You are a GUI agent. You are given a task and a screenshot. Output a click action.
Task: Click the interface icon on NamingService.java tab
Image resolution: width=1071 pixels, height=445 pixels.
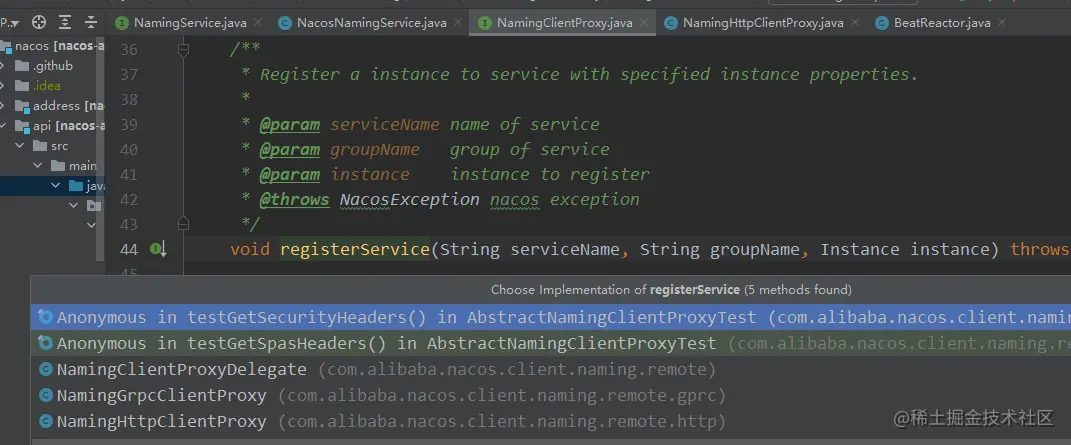pyautogui.click(x=122, y=23)
